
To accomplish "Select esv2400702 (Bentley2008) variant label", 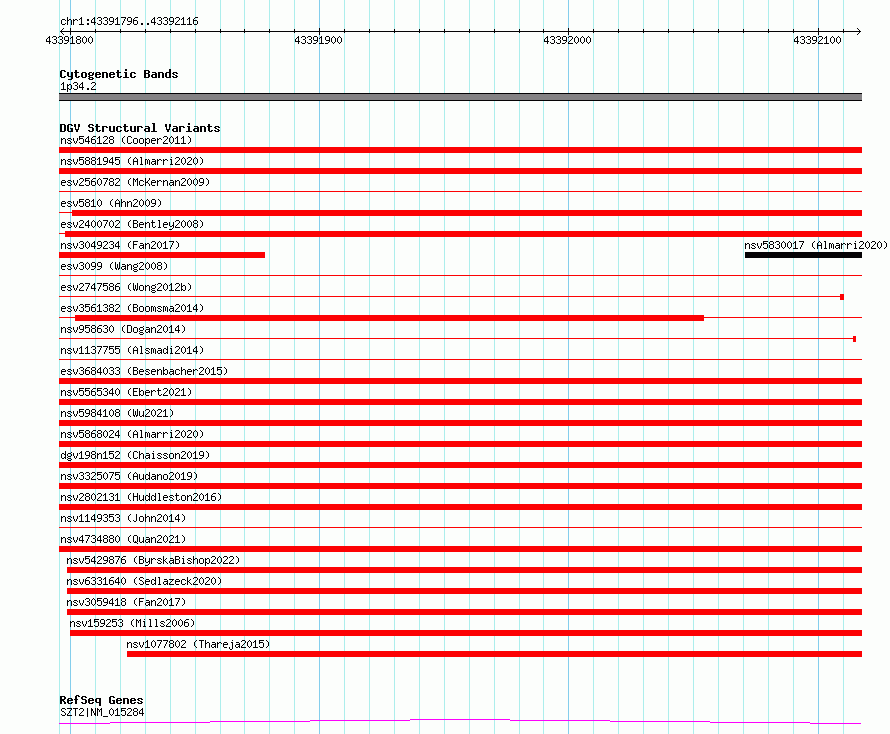I will [x=132, y=224].
